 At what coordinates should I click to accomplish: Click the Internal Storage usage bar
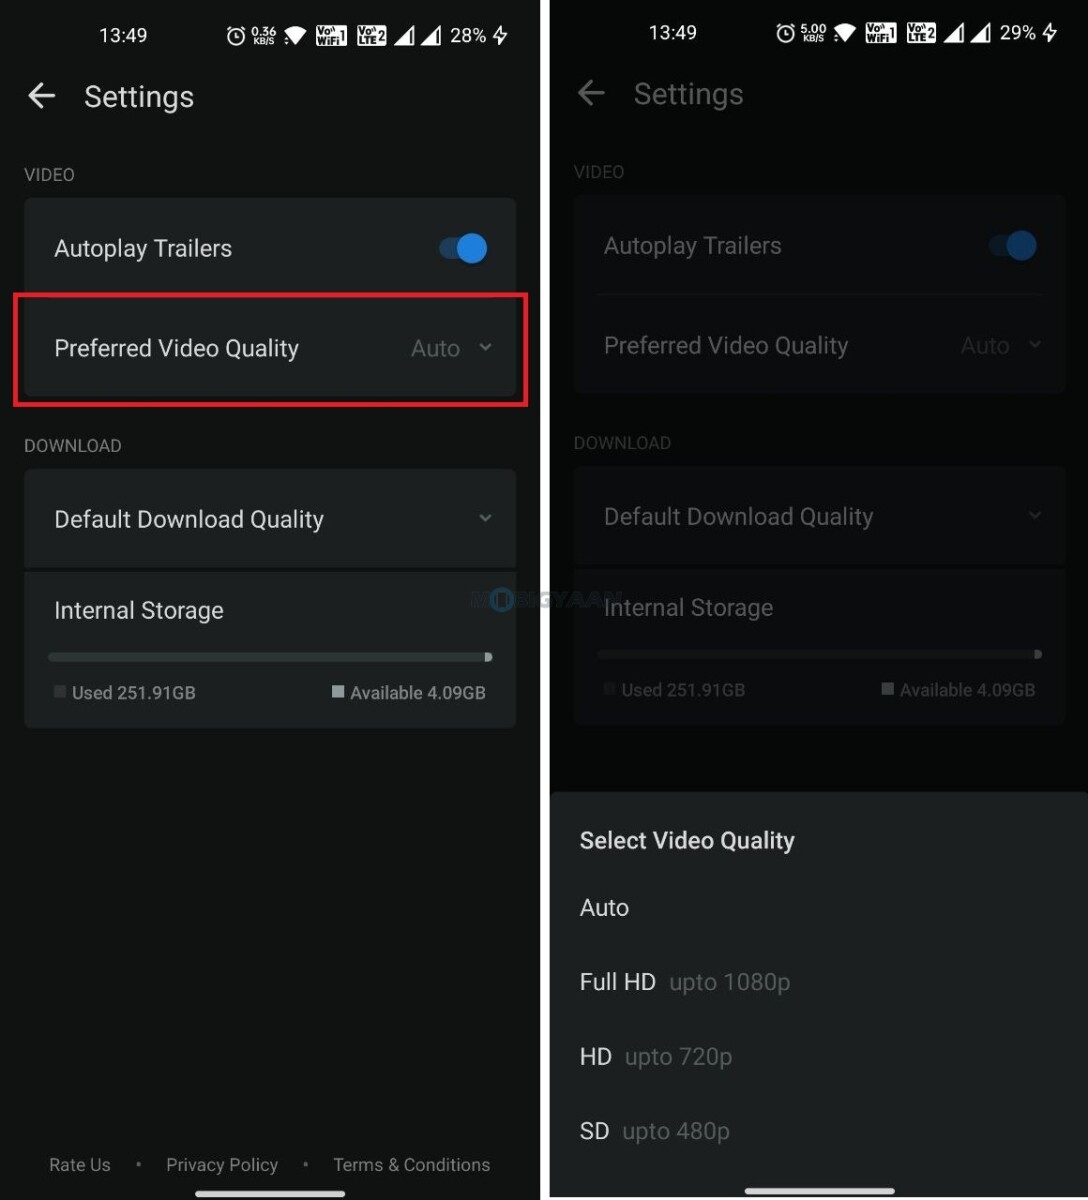click(x=269, y=656)
